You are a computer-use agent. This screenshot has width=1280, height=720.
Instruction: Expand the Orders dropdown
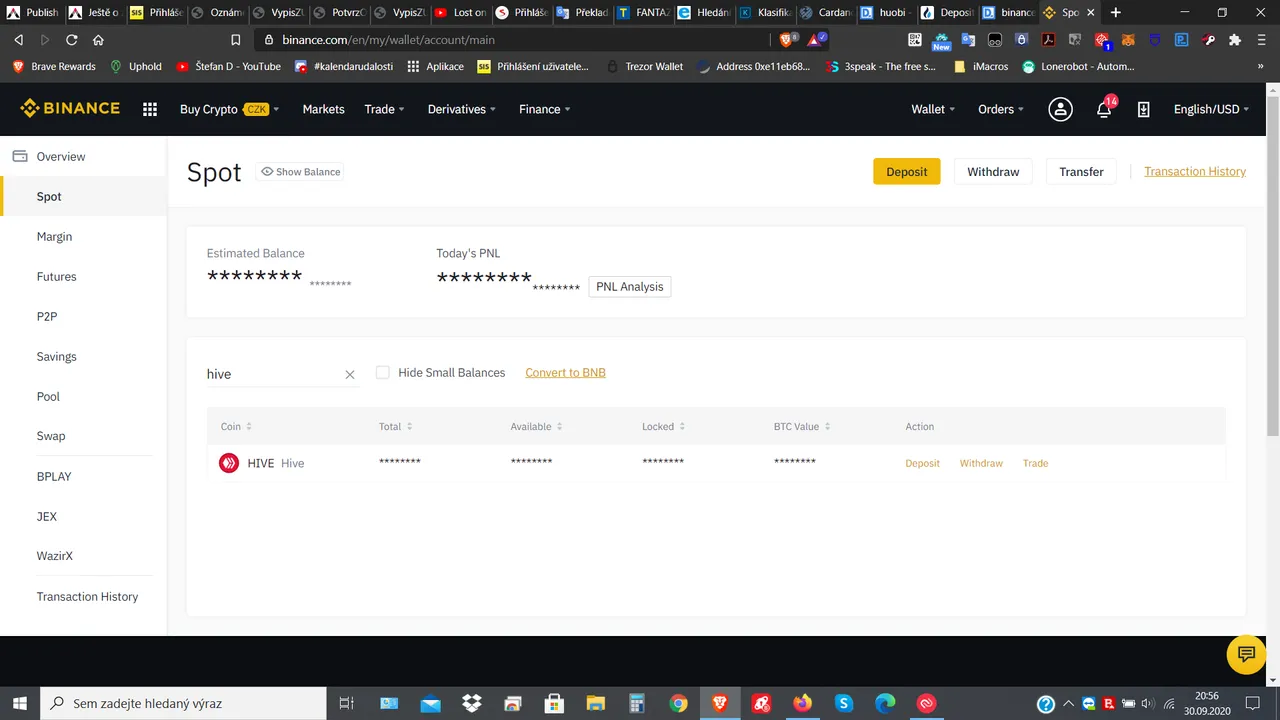[x=1002, y=110]
